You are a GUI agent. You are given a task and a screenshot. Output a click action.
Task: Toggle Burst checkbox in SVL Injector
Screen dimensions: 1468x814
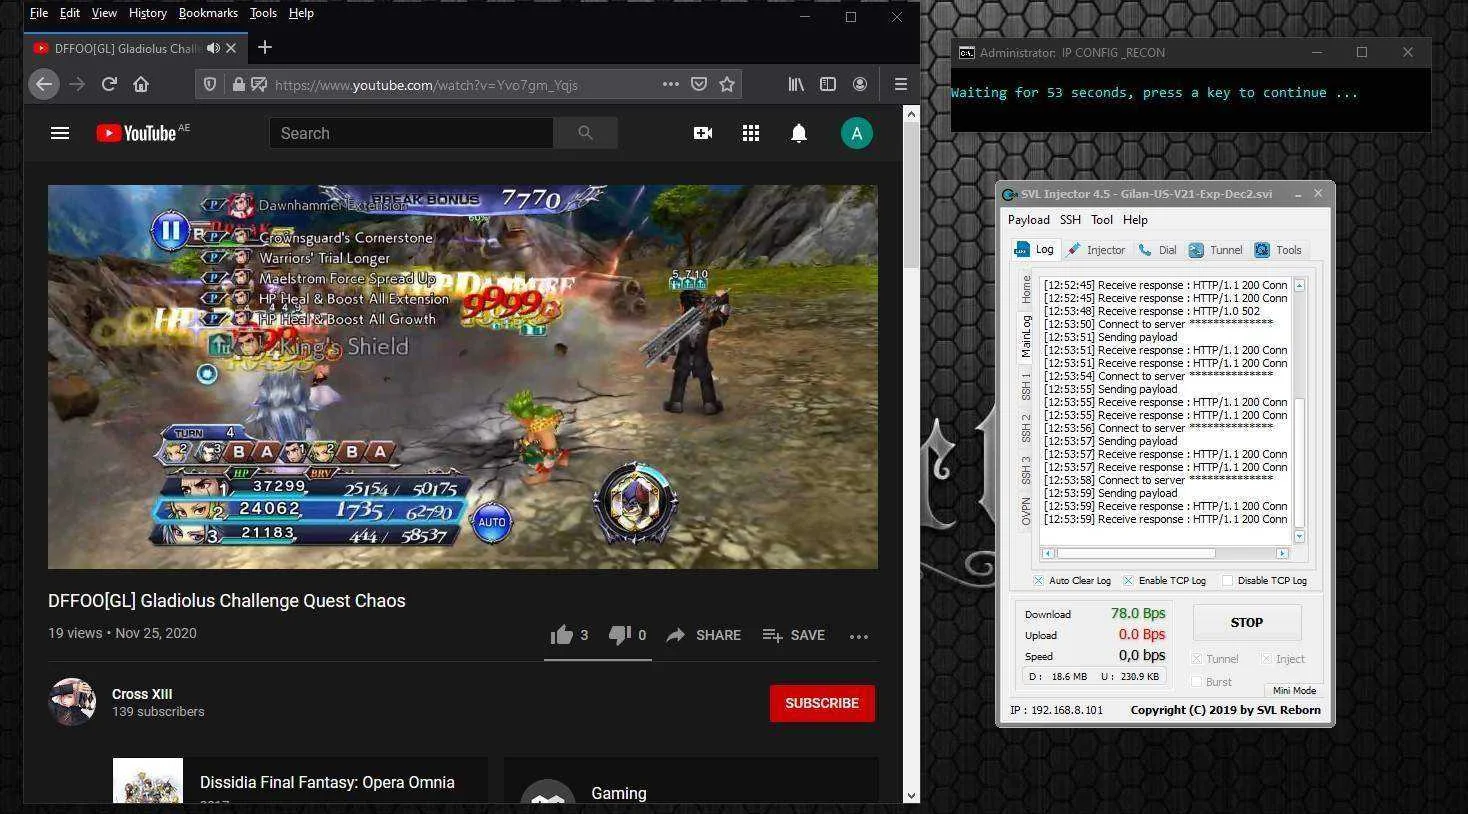(x=1196, y=682)
